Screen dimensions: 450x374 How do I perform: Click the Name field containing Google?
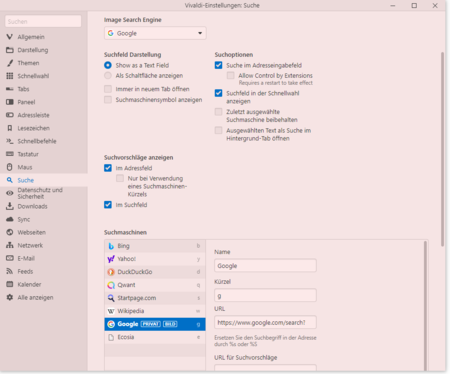point(265,266)
